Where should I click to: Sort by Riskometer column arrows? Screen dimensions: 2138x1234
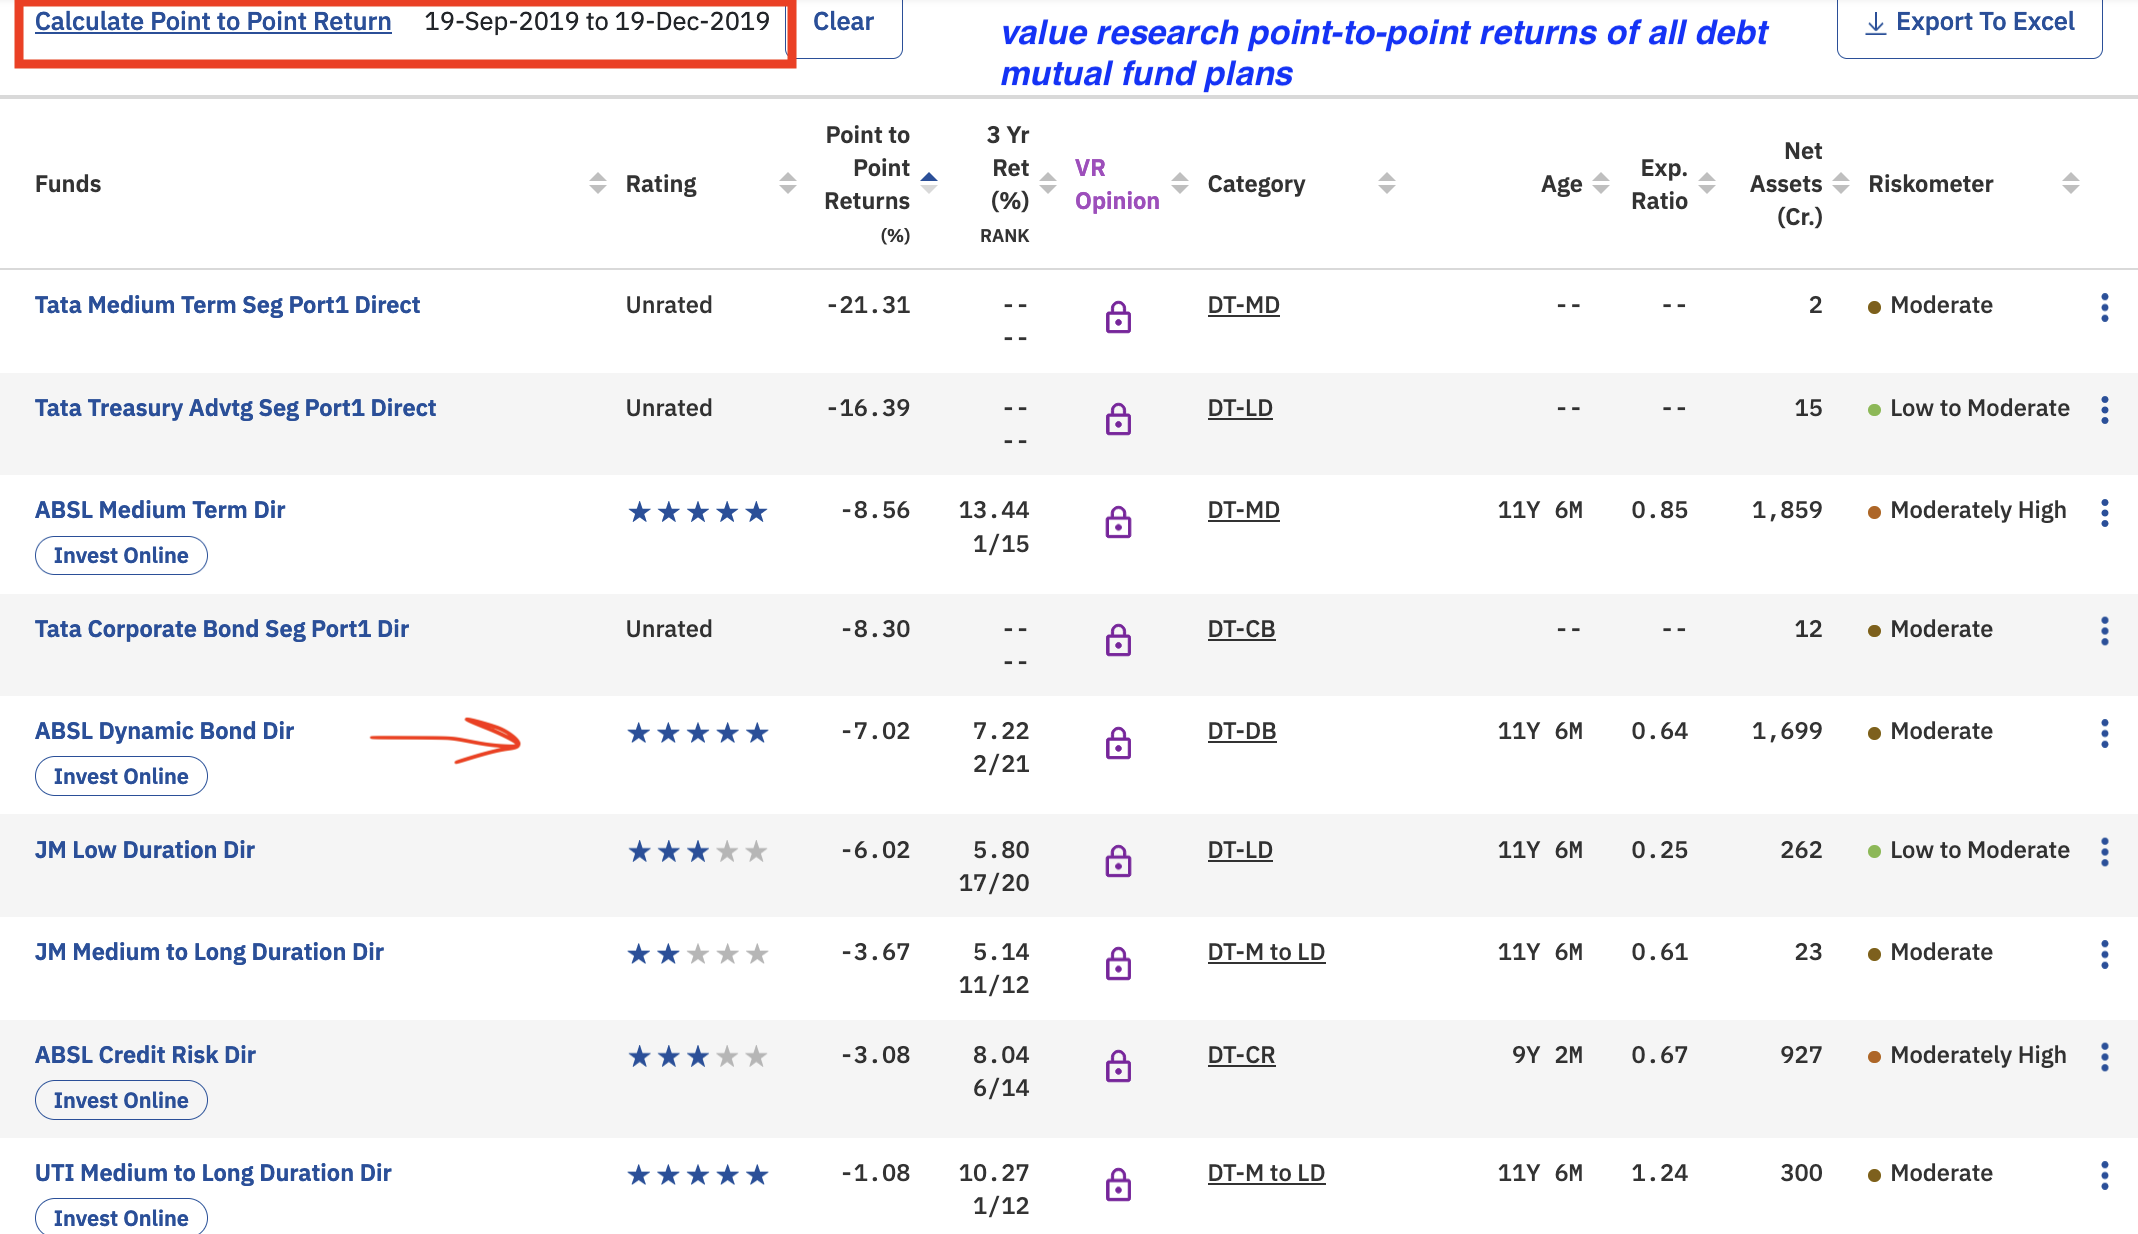click(2070, 183)
